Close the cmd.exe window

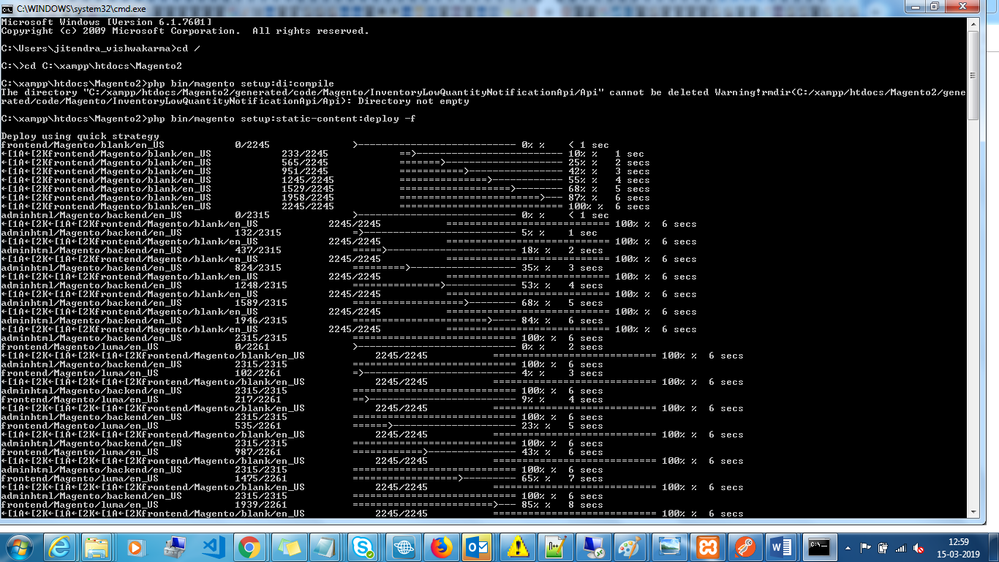[963, 7]
